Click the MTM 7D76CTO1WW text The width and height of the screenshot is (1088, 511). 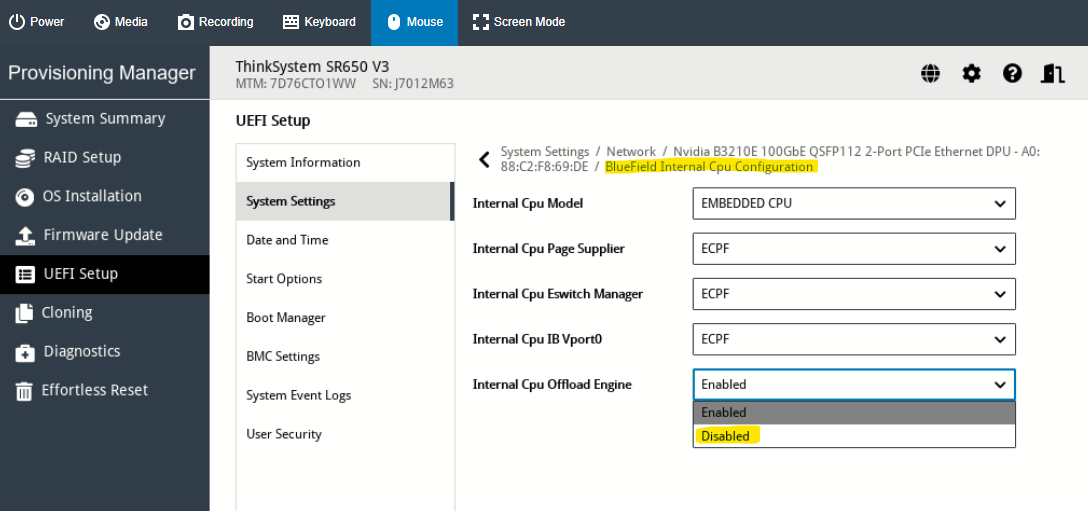[x=296, y=85]
